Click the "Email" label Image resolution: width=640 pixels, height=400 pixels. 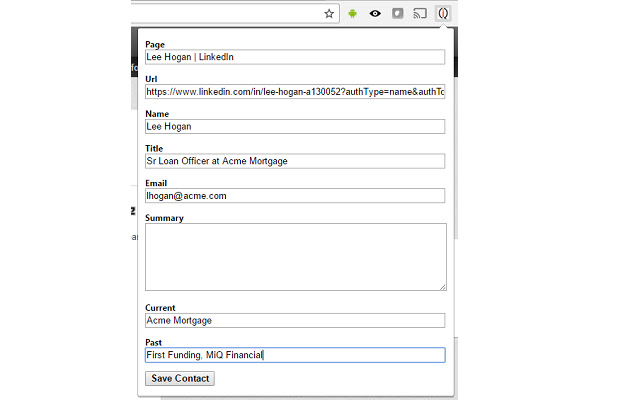coord(156,183)
